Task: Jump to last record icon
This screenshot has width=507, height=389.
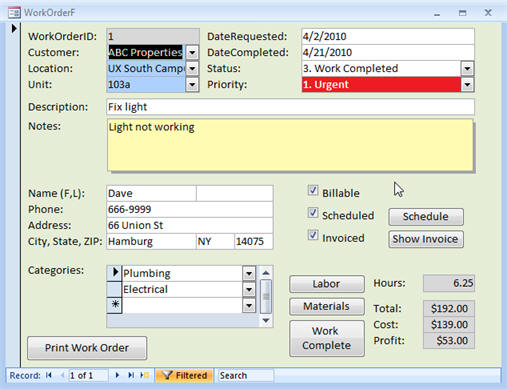Action: coord(131,375)
